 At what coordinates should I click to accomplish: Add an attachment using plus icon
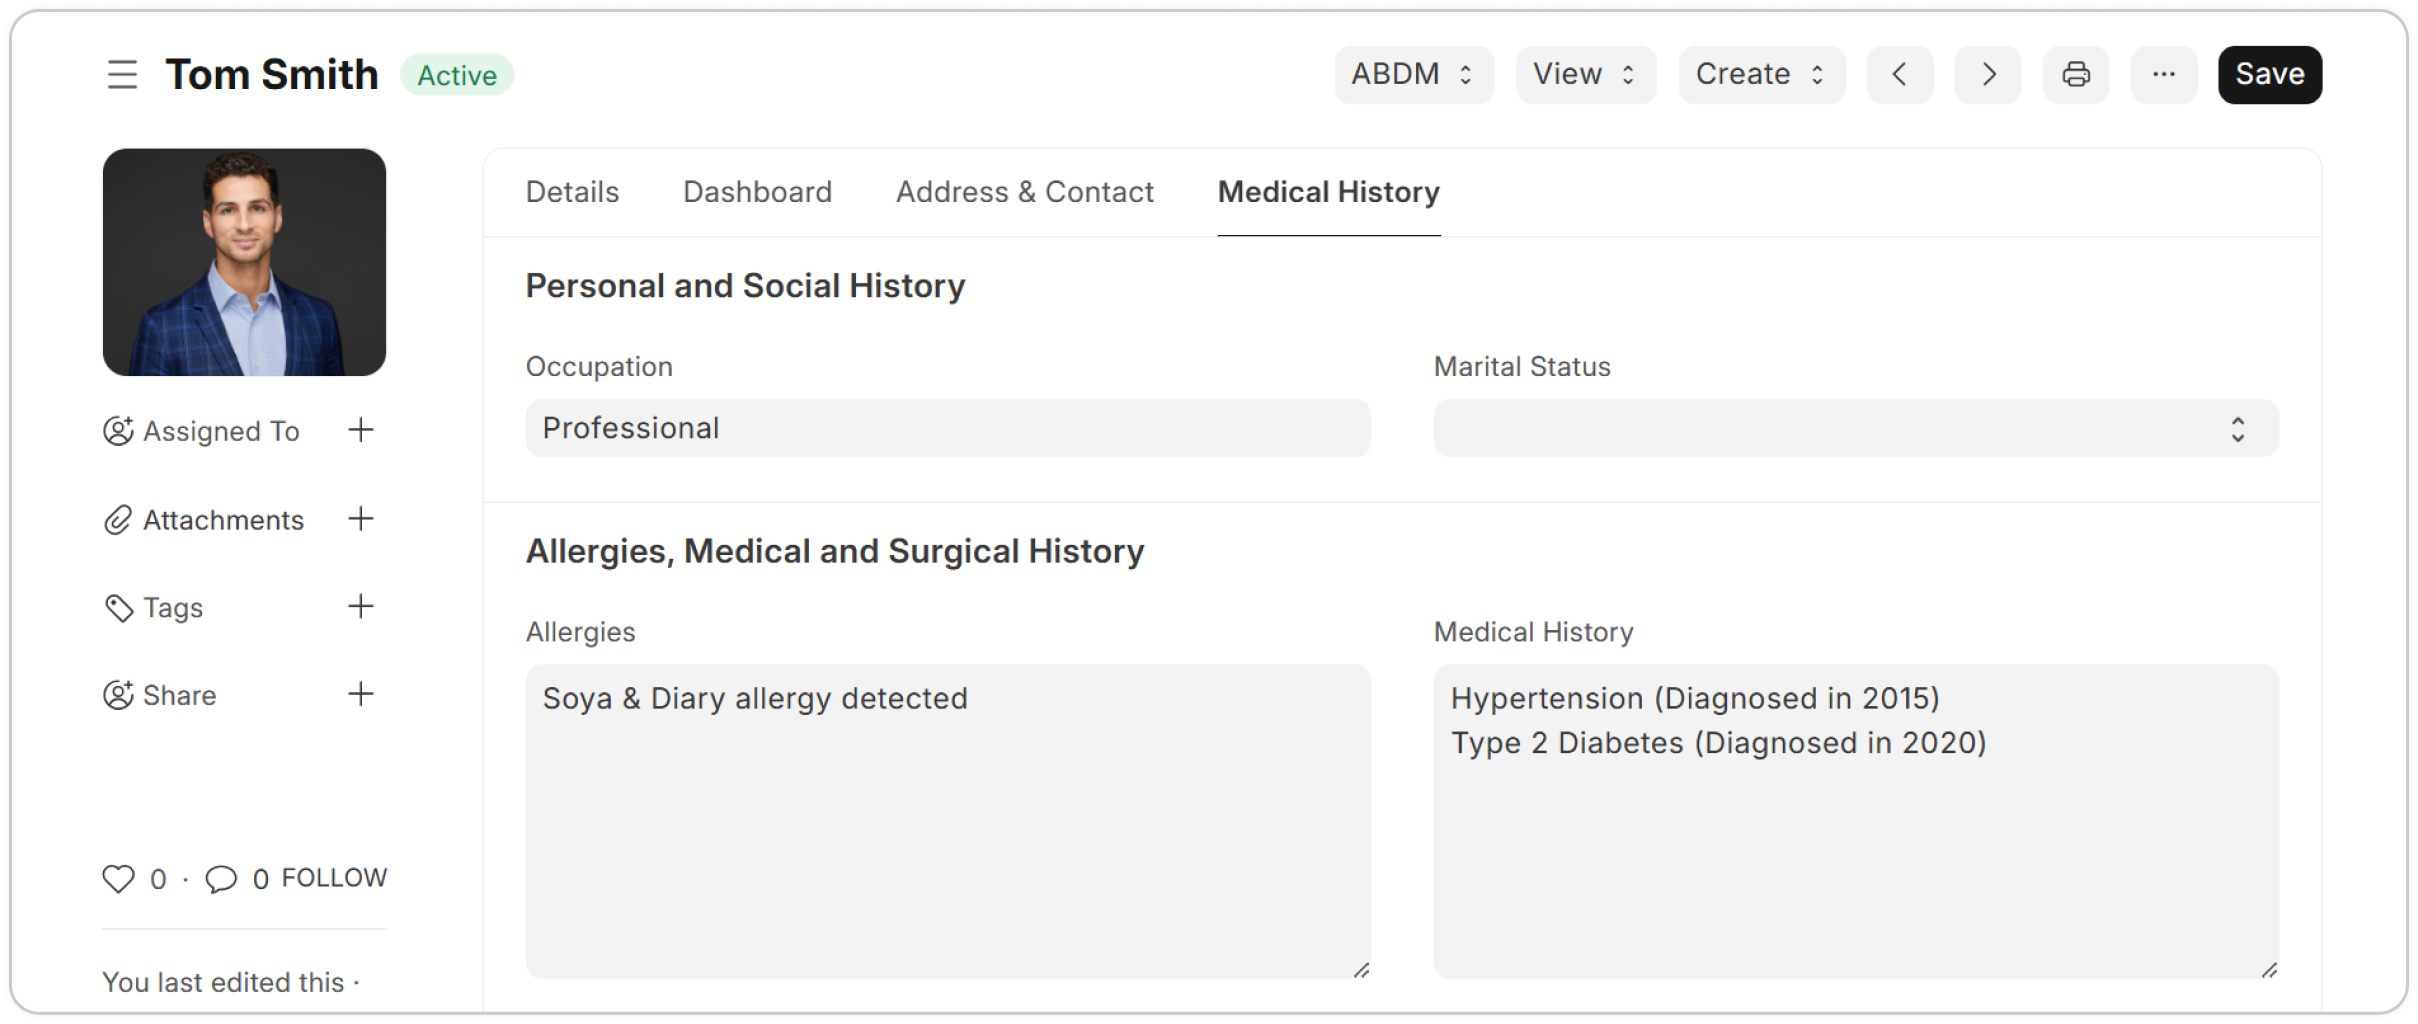[360, 519]
